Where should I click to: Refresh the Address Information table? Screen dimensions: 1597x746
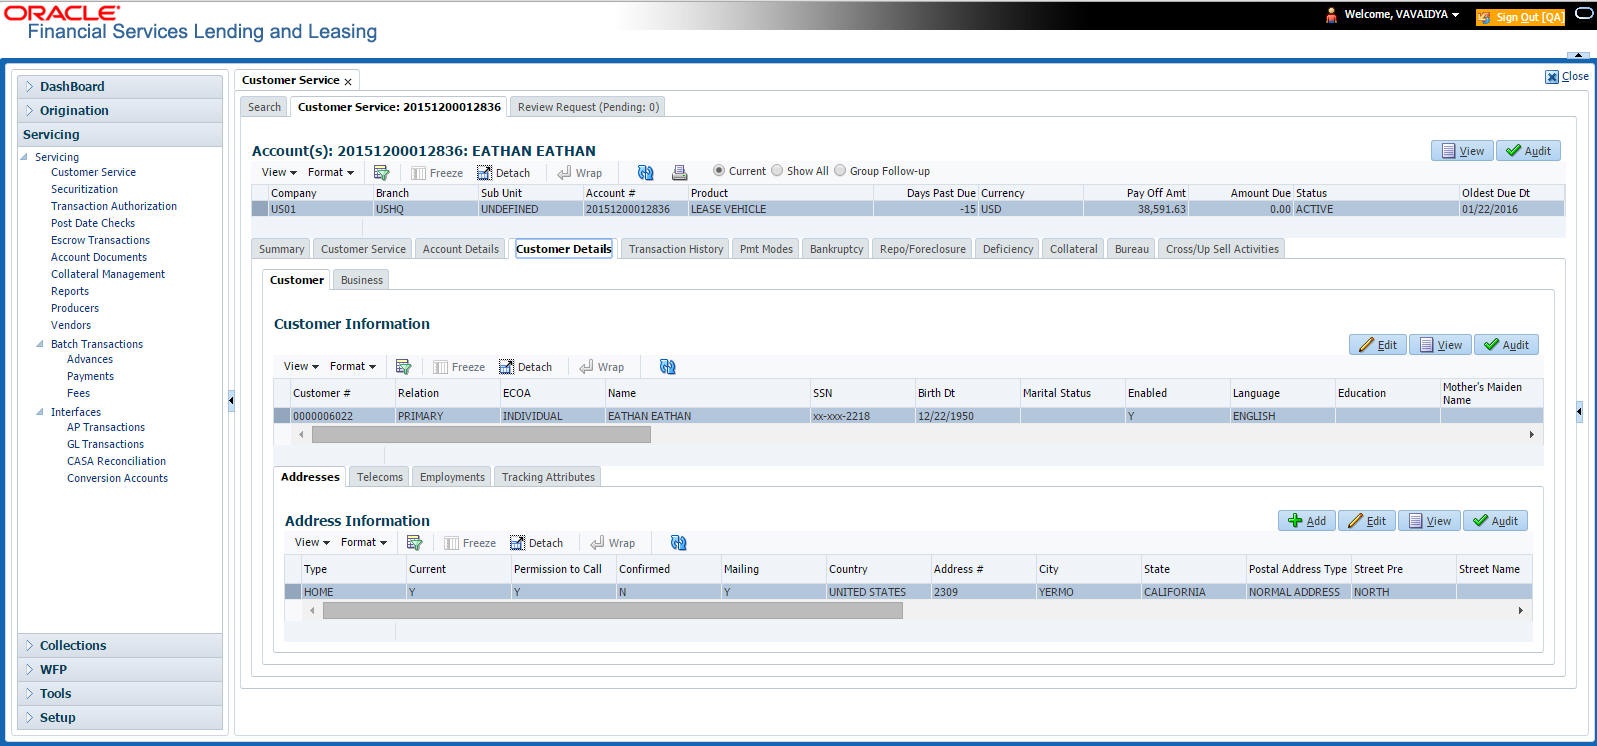pyautogui.click(x=678, y=543)
